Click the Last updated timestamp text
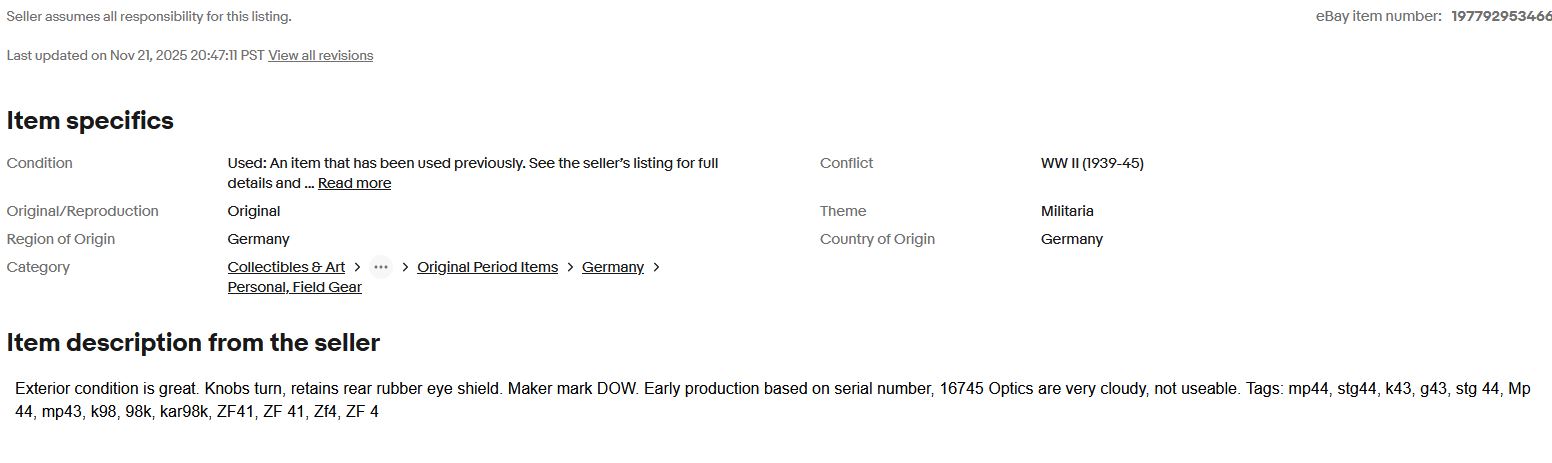 pos(135,56)
